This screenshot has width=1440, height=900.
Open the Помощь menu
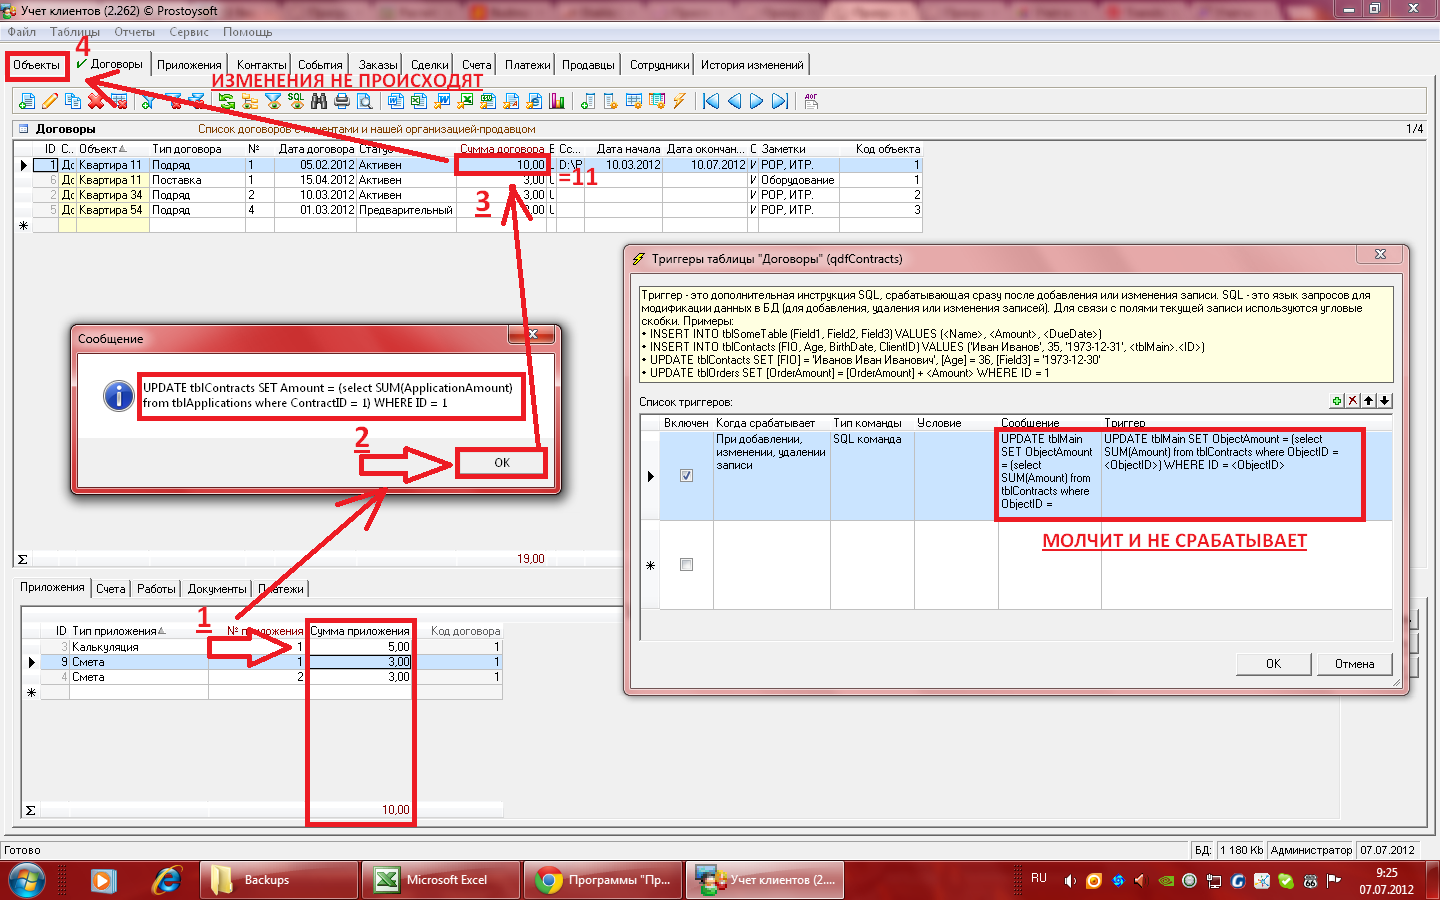click(247, 32)
